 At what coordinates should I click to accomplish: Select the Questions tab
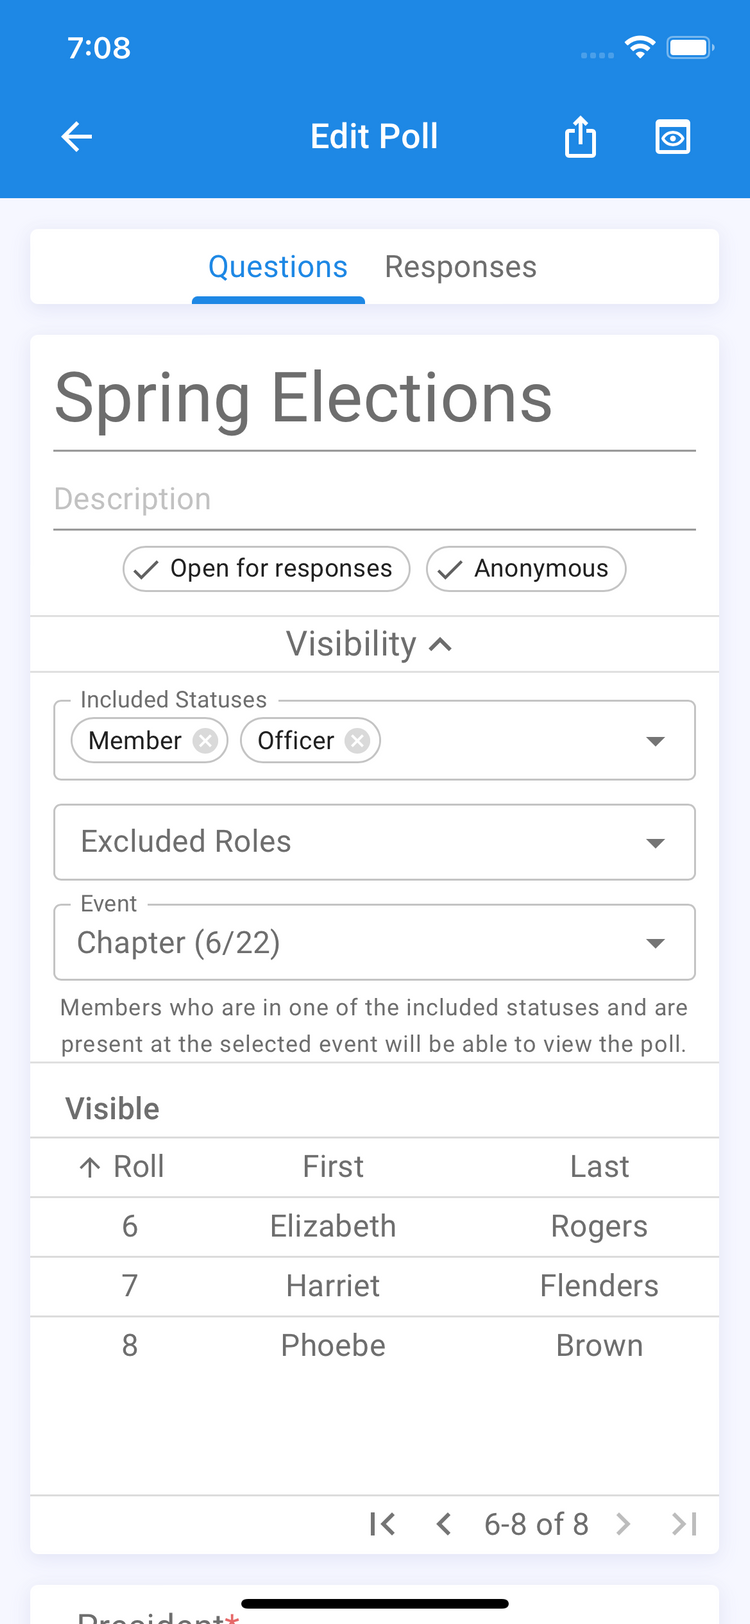click(278, 267)
